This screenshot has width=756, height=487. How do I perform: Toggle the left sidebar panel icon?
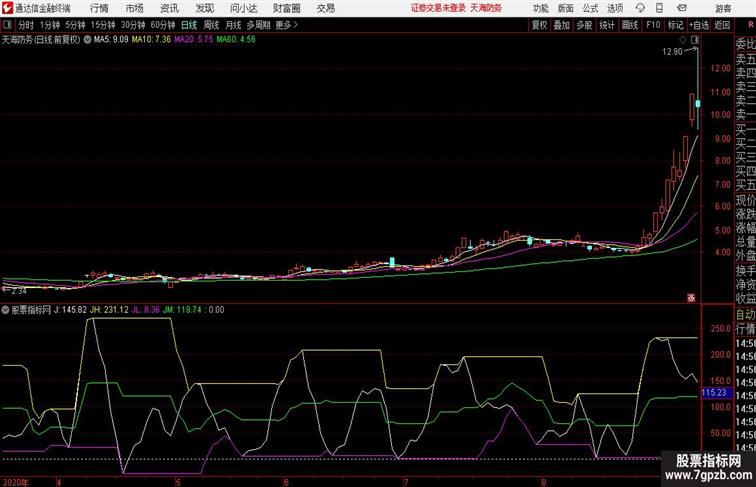pos(7,25)
